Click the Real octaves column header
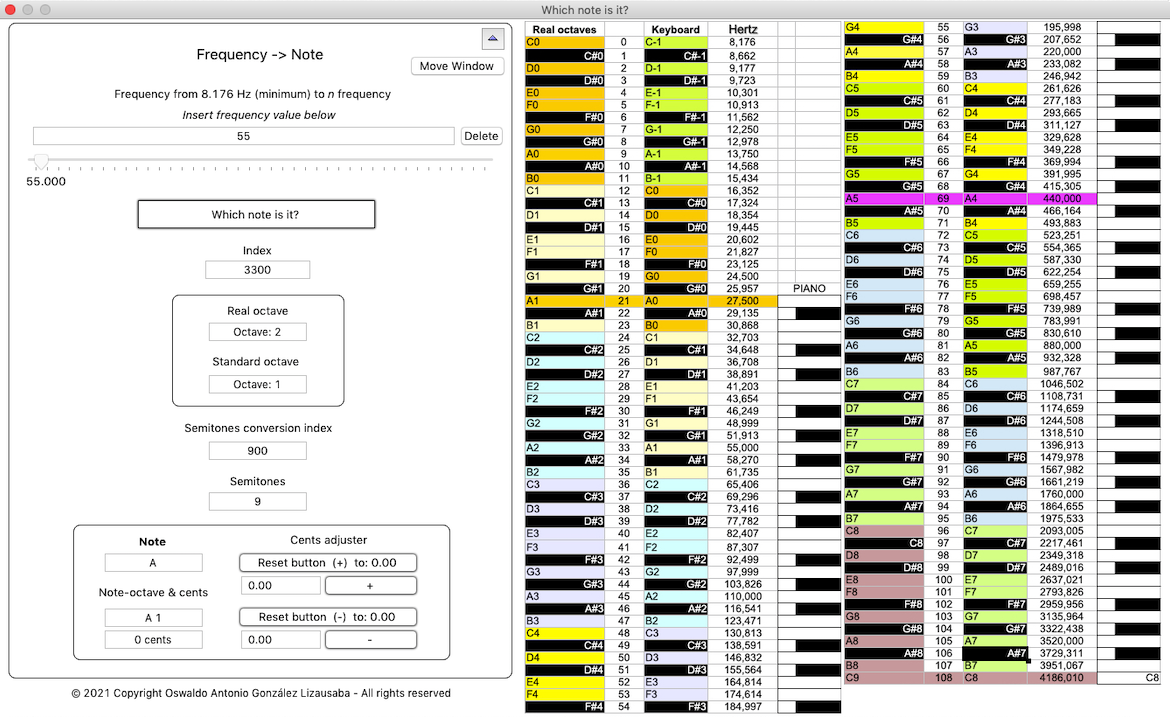 click(564, 30)
